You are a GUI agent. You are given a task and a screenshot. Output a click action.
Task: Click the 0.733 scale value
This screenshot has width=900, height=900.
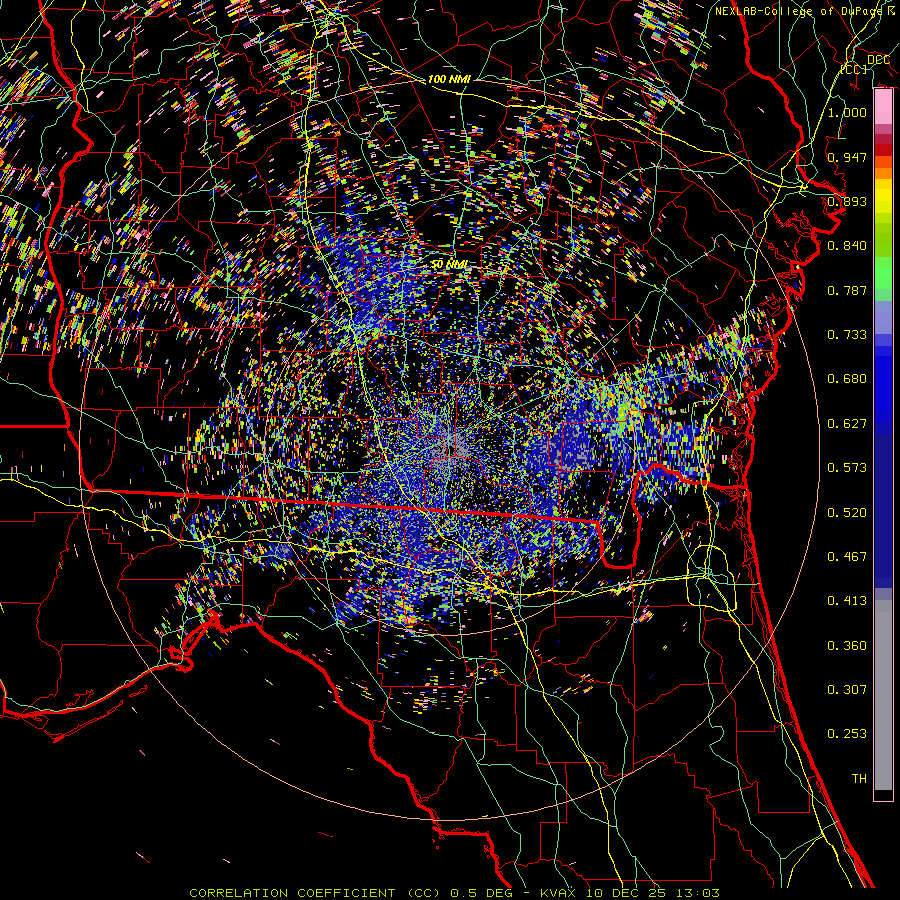point(847,335)
